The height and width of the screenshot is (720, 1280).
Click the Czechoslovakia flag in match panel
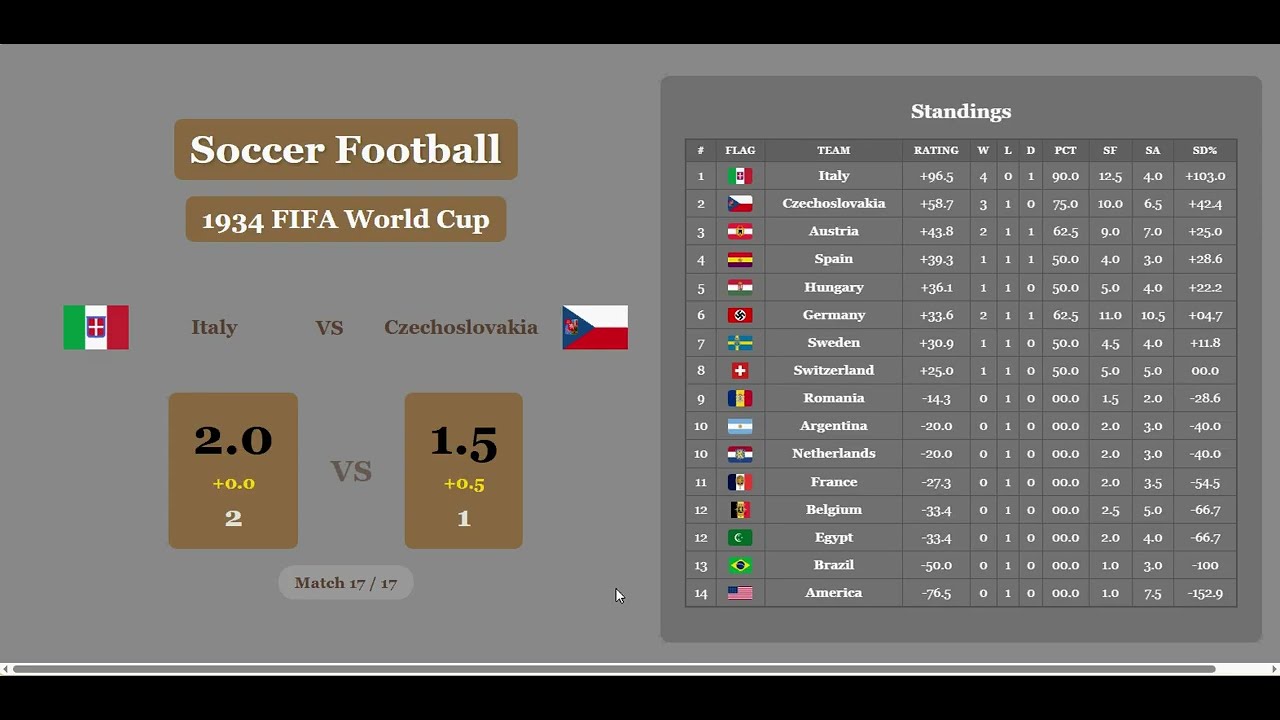[595, 327]
